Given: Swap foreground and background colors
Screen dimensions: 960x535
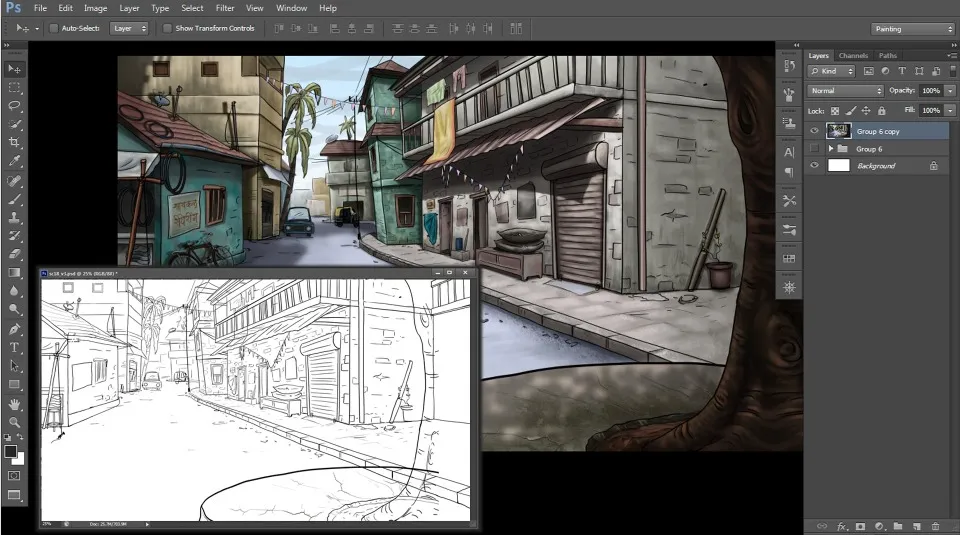Looking at the screenshot, I should tap(20, 437).
